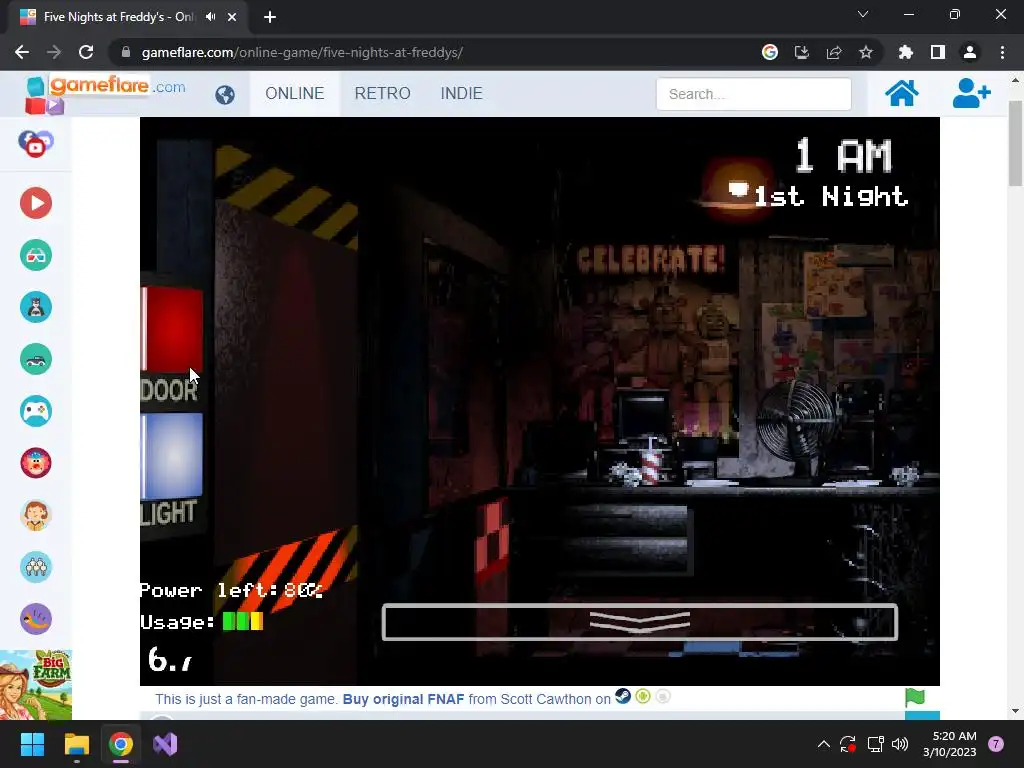1024x768 pixels.
Task: Bookmark this page with star icon
Action: click(x=866, y=52)
